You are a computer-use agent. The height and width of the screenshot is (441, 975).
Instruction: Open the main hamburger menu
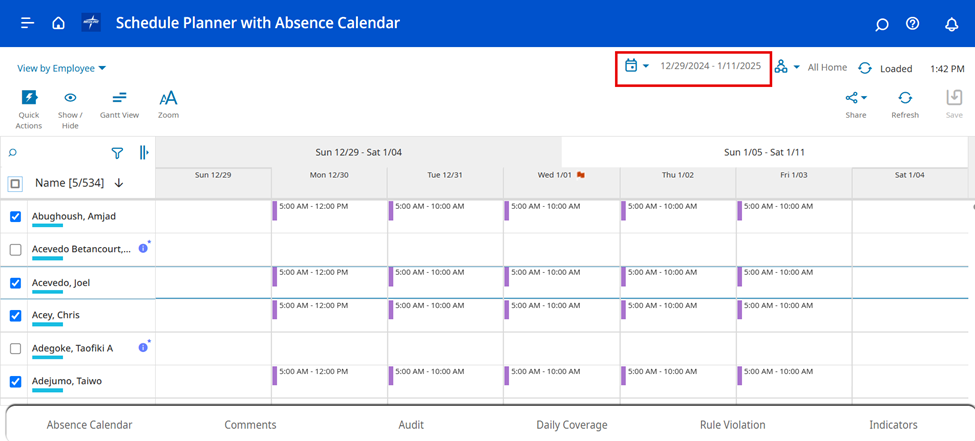pyautogui.click(x=27, y=23)
